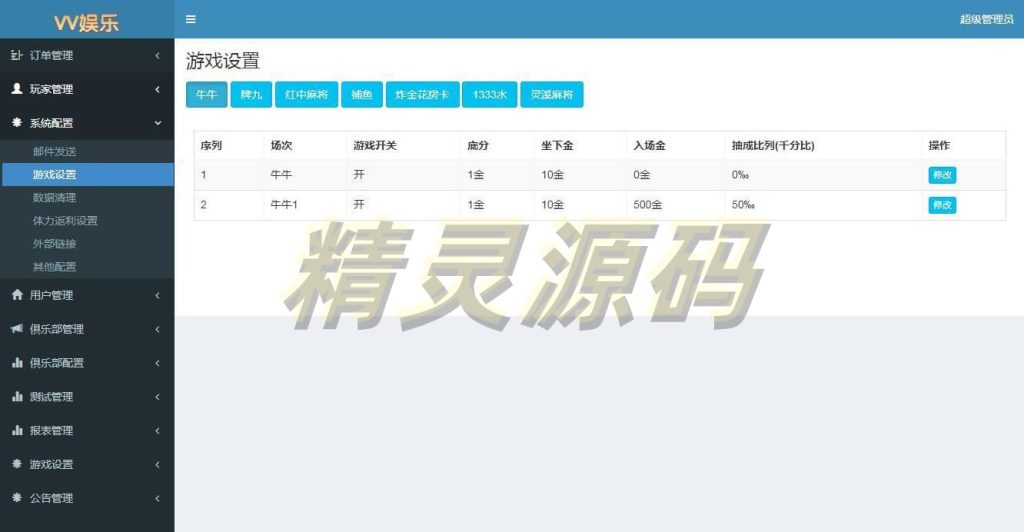Select the 炸金花房卡 game button
1024x532 pixels.
click(x=423, y=95)
